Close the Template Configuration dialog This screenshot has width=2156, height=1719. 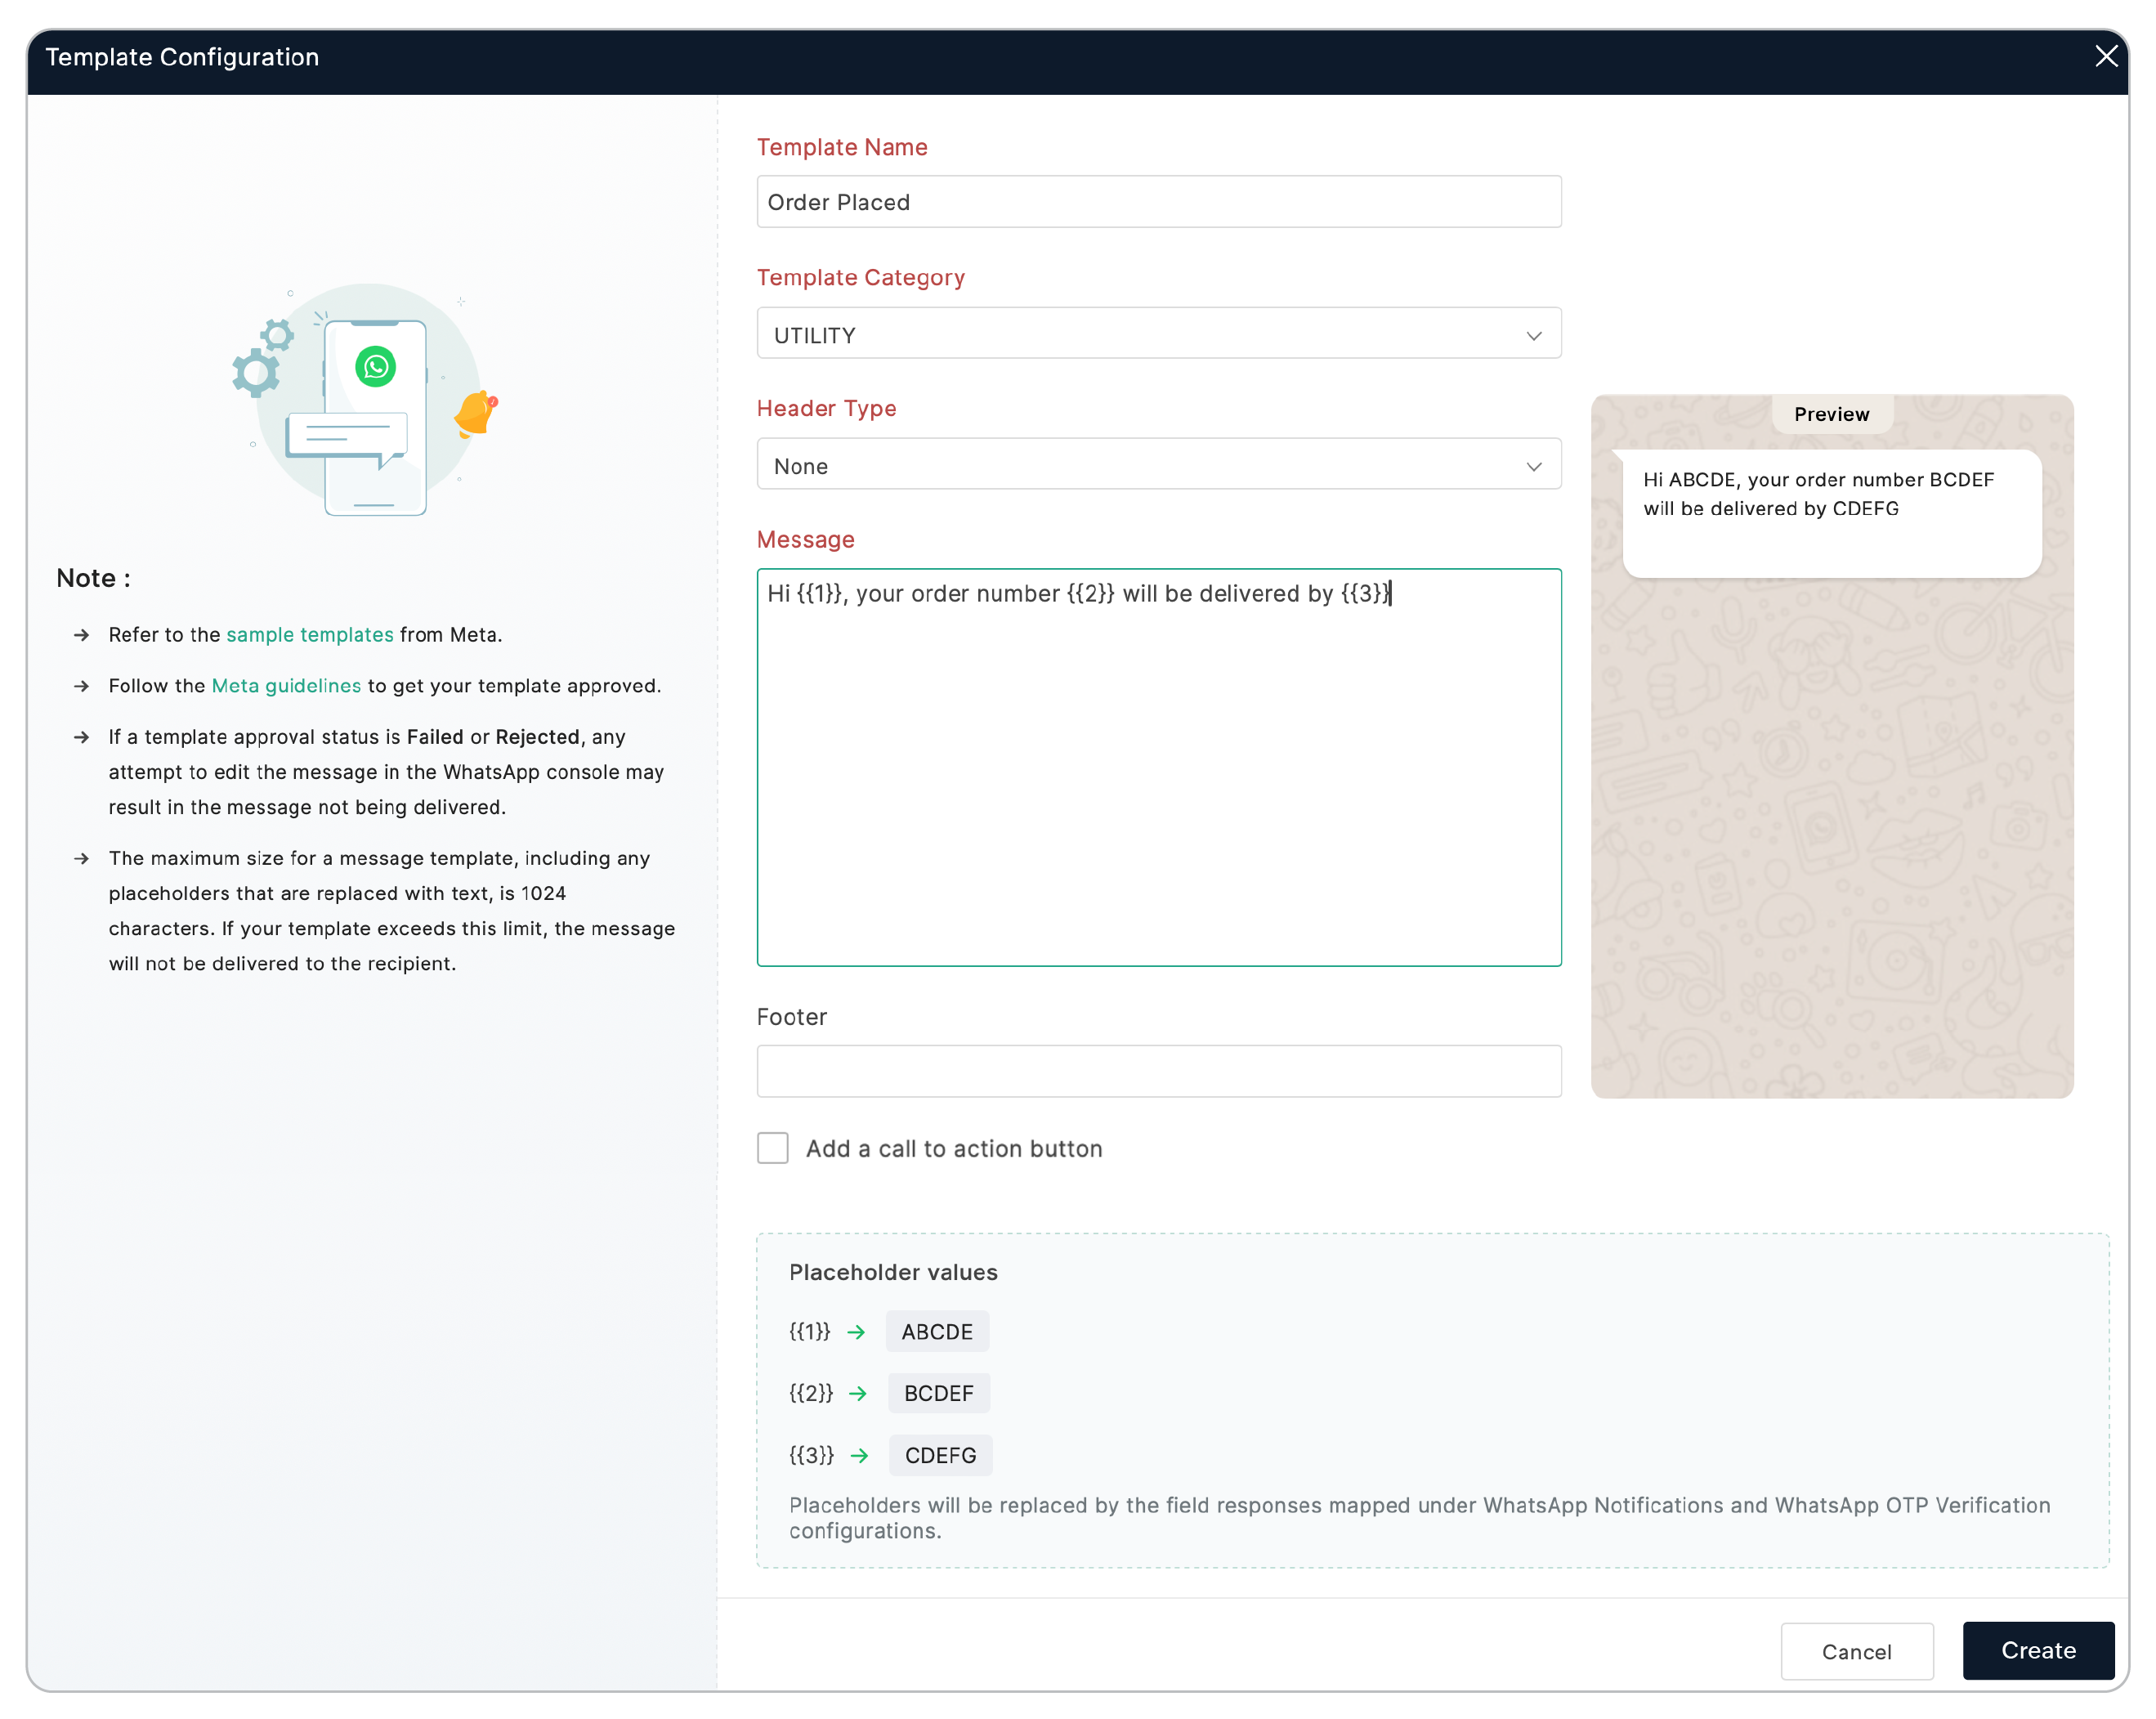pos(2106,57)
